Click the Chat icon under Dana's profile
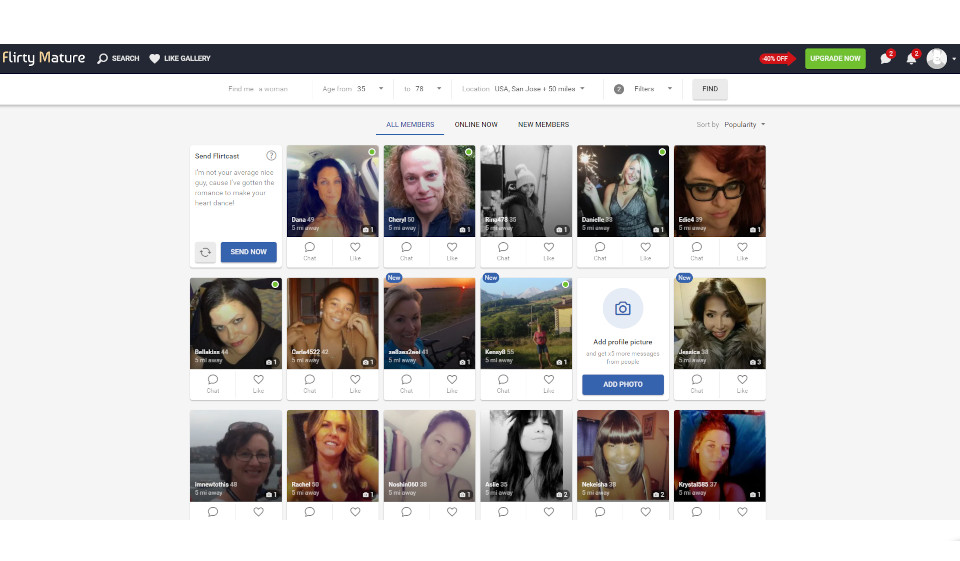Image resolution: width=960 pixels, height=561 pixels. click(310, 250)
